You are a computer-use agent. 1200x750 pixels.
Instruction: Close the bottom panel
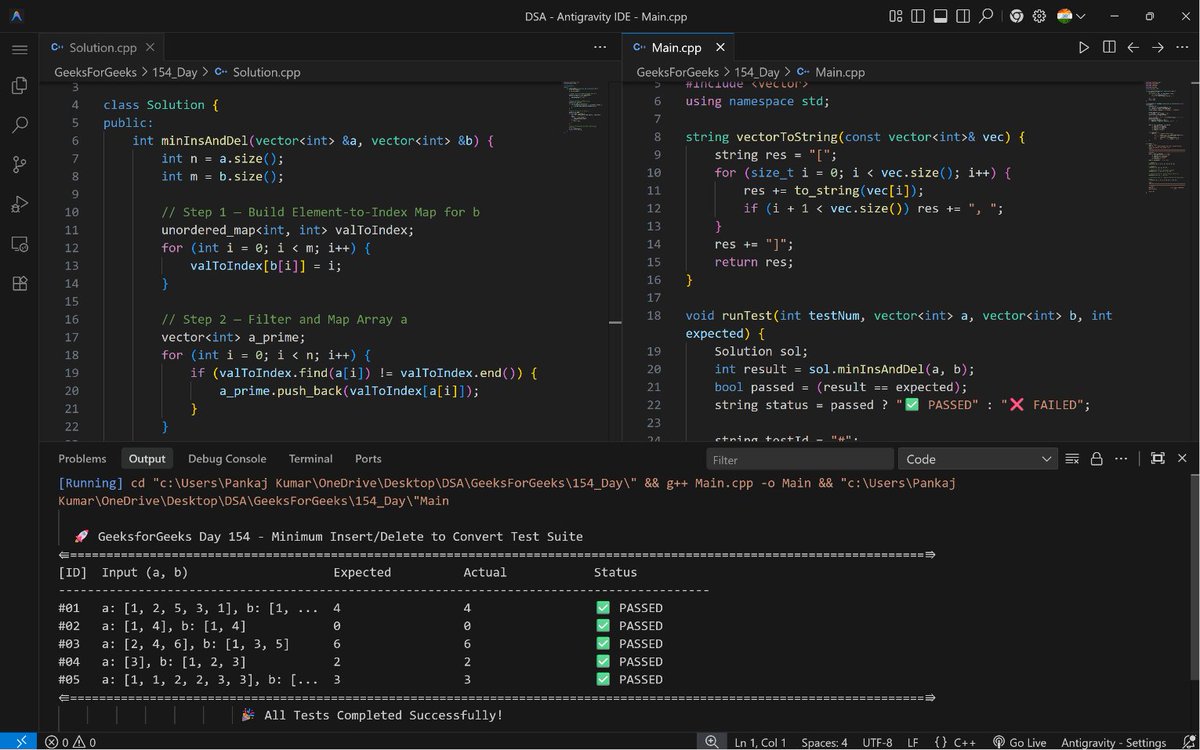1182,459
